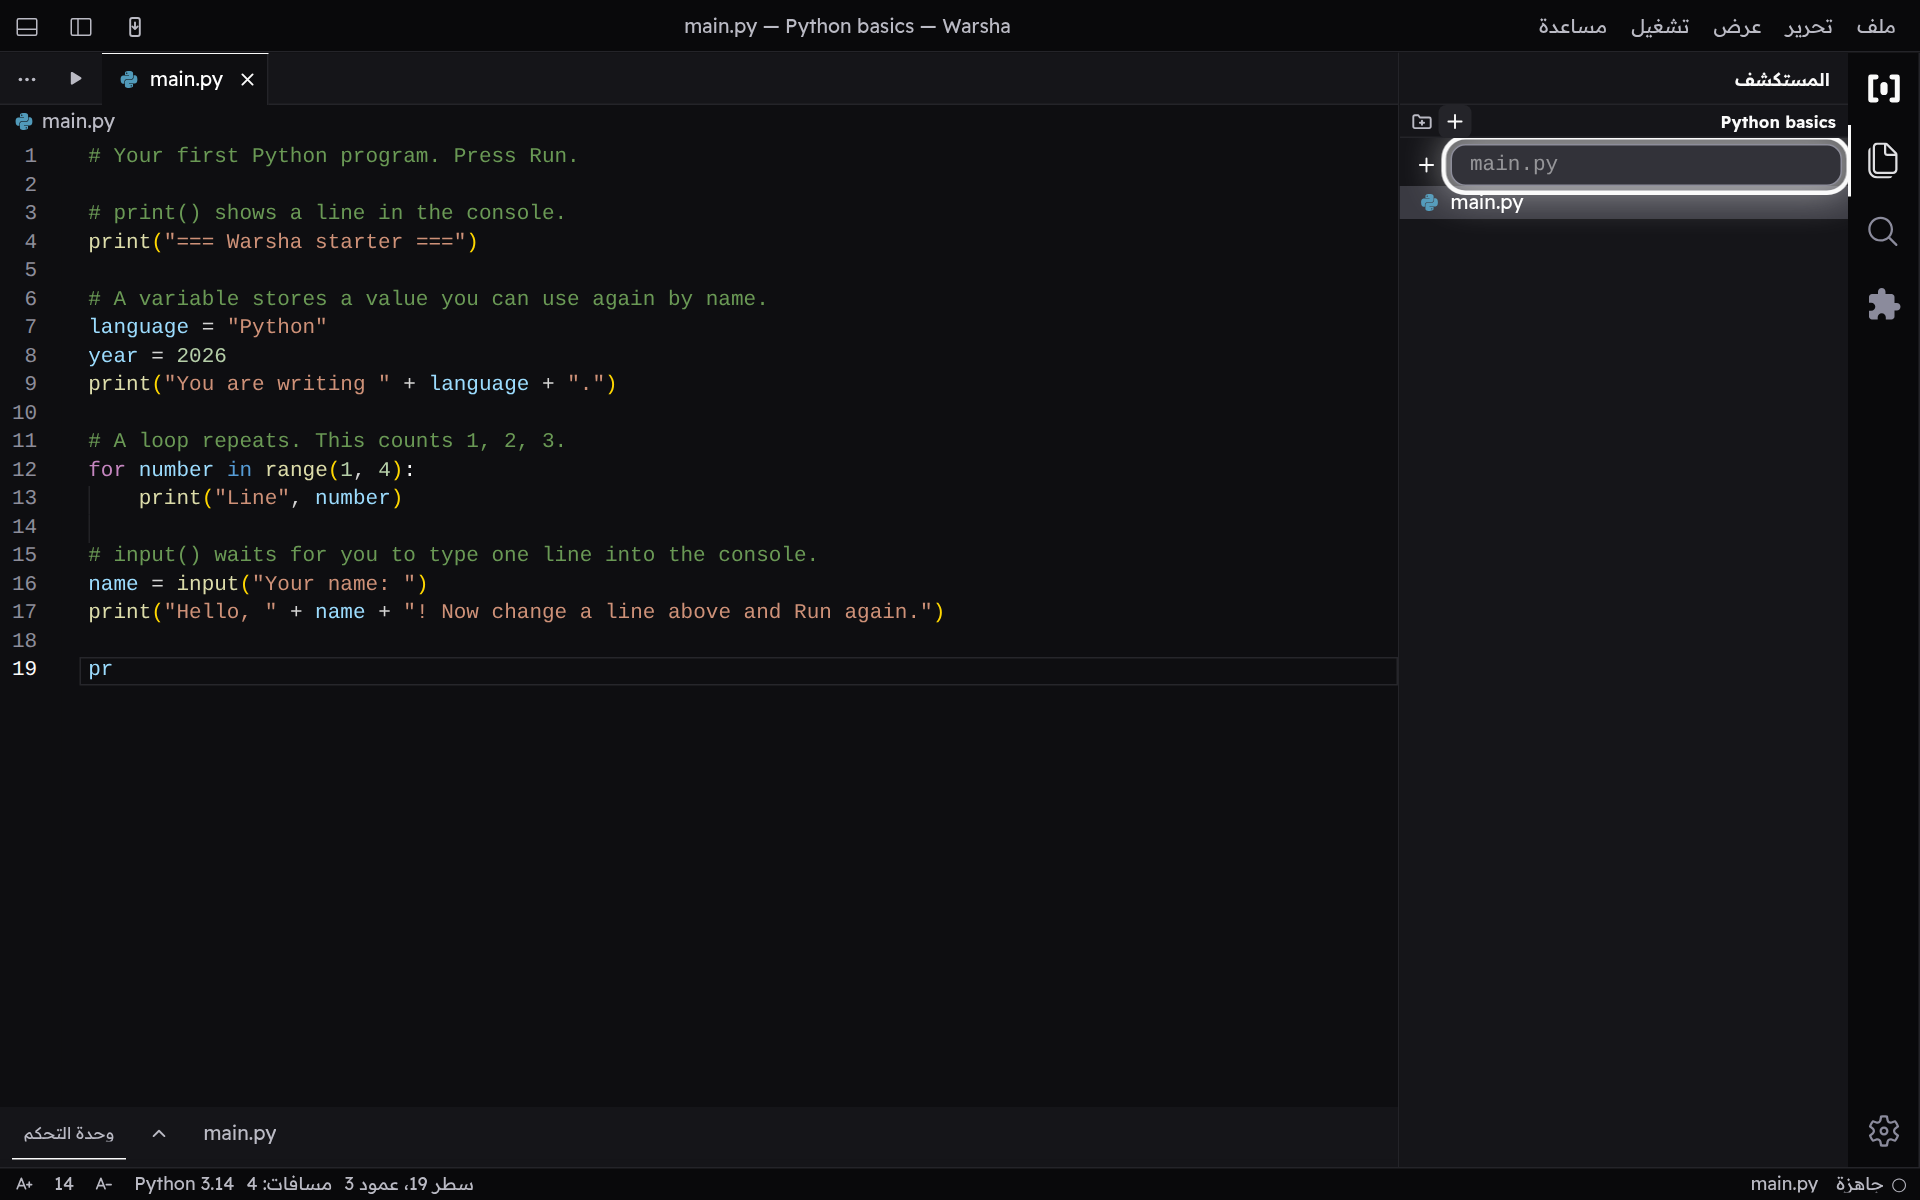1920x1200 pixels.
Task: Toggle the bottom panel layout icon
Action: point(27,27)
